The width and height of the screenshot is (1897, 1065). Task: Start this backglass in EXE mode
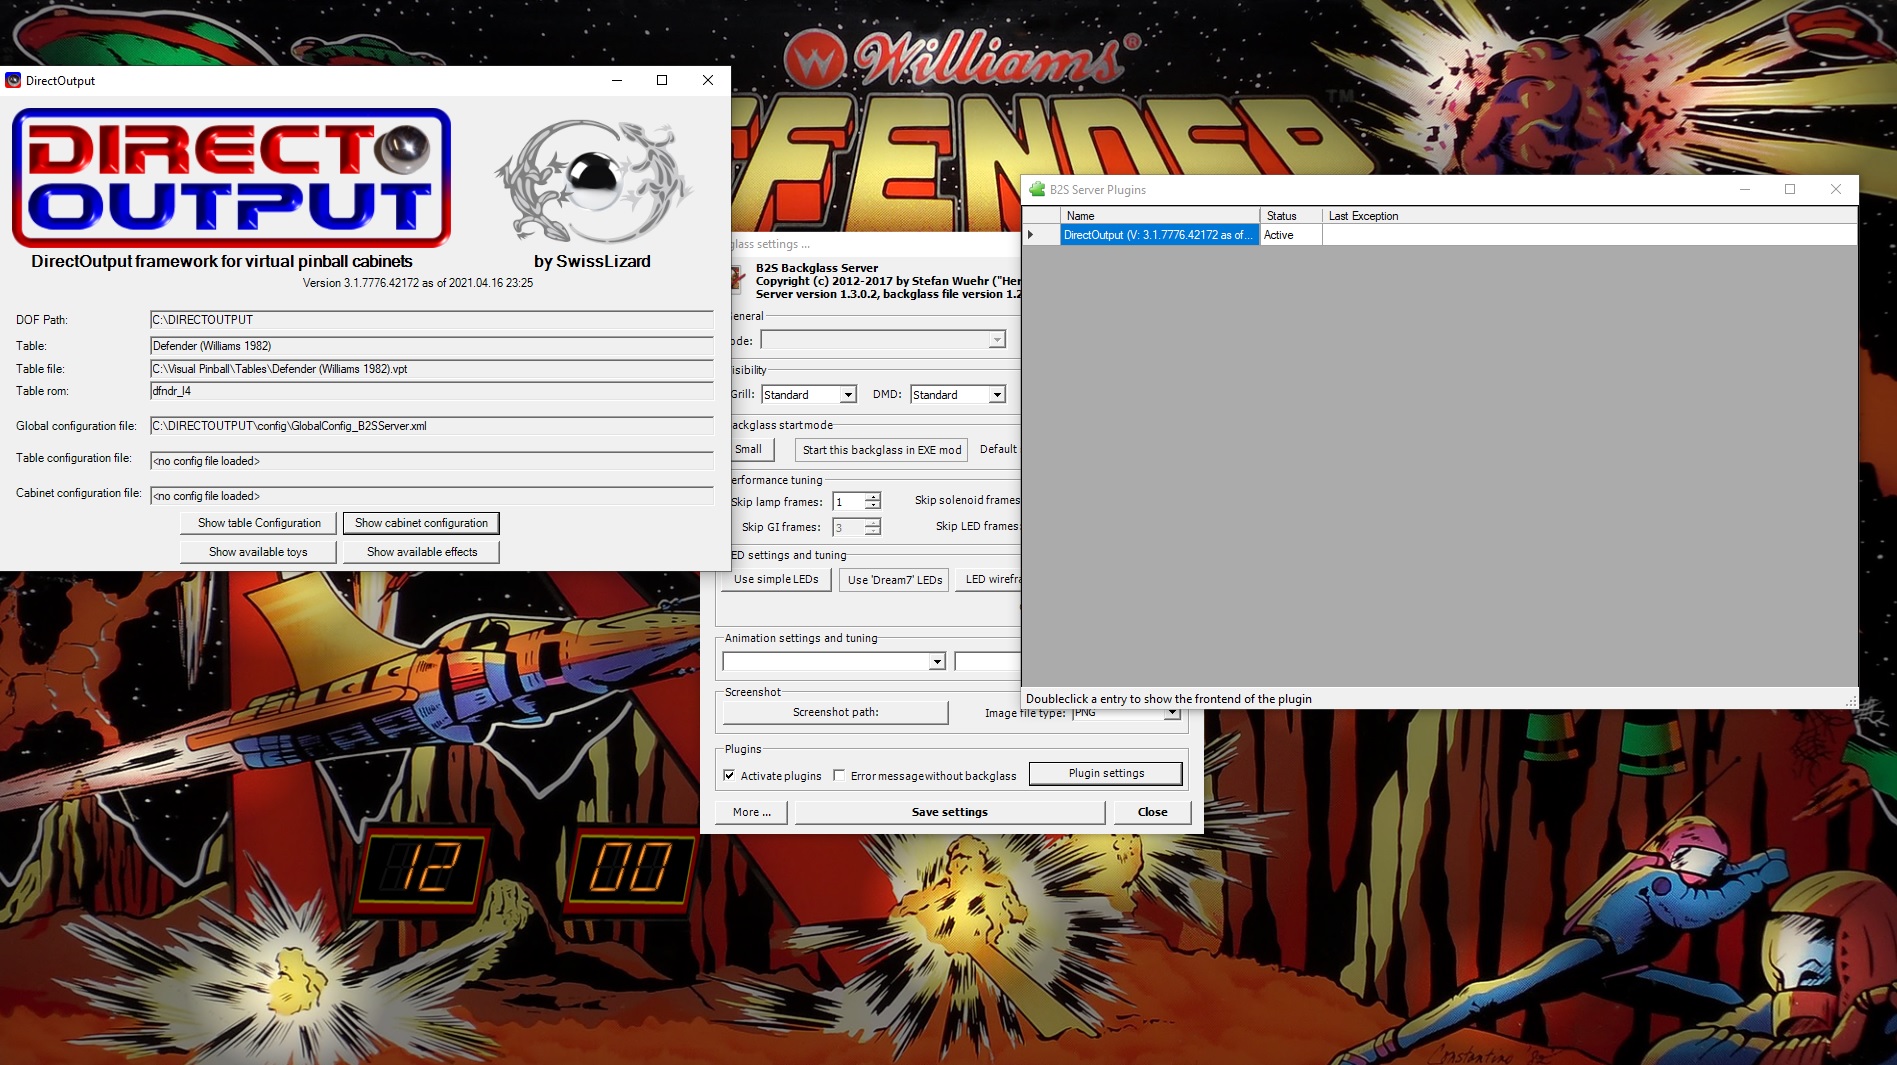click(x=880, y=449)
